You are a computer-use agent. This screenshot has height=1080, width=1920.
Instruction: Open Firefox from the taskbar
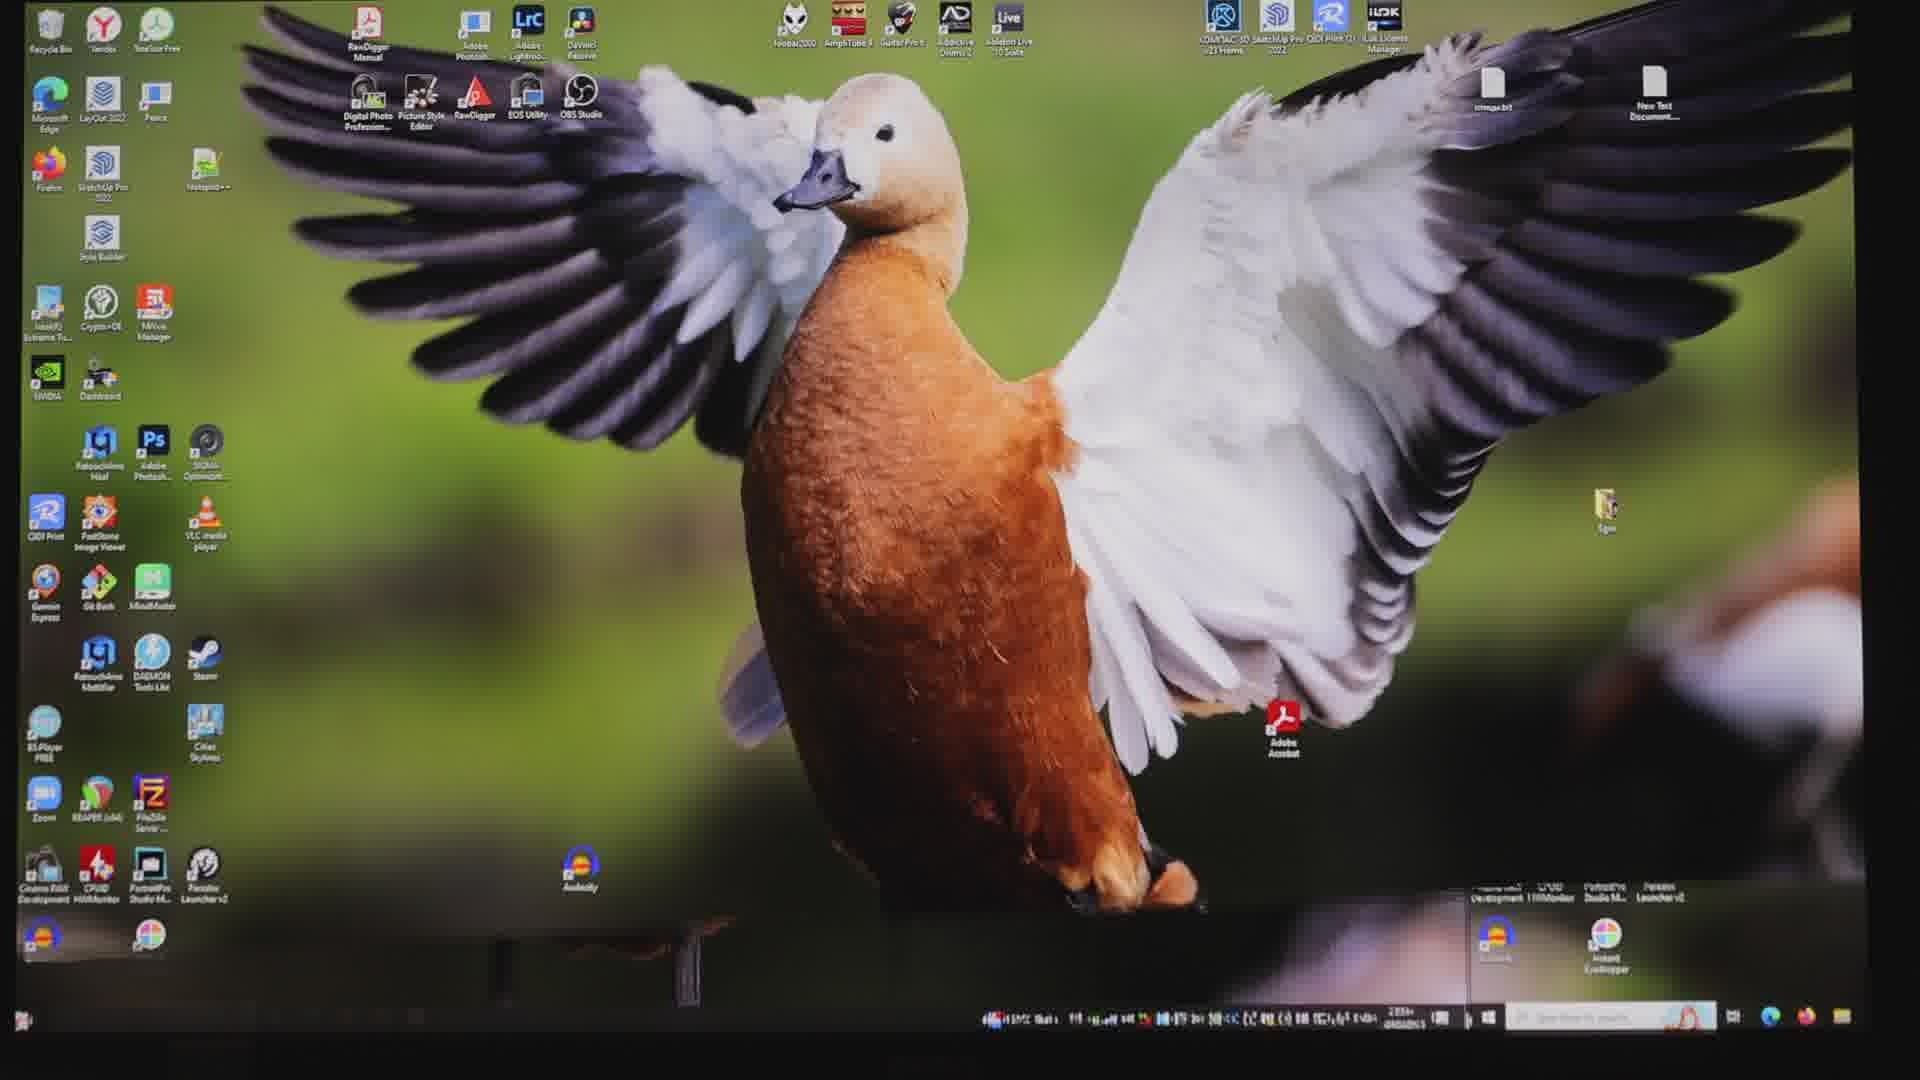pyautogui.click(x=1806, y=1017)
